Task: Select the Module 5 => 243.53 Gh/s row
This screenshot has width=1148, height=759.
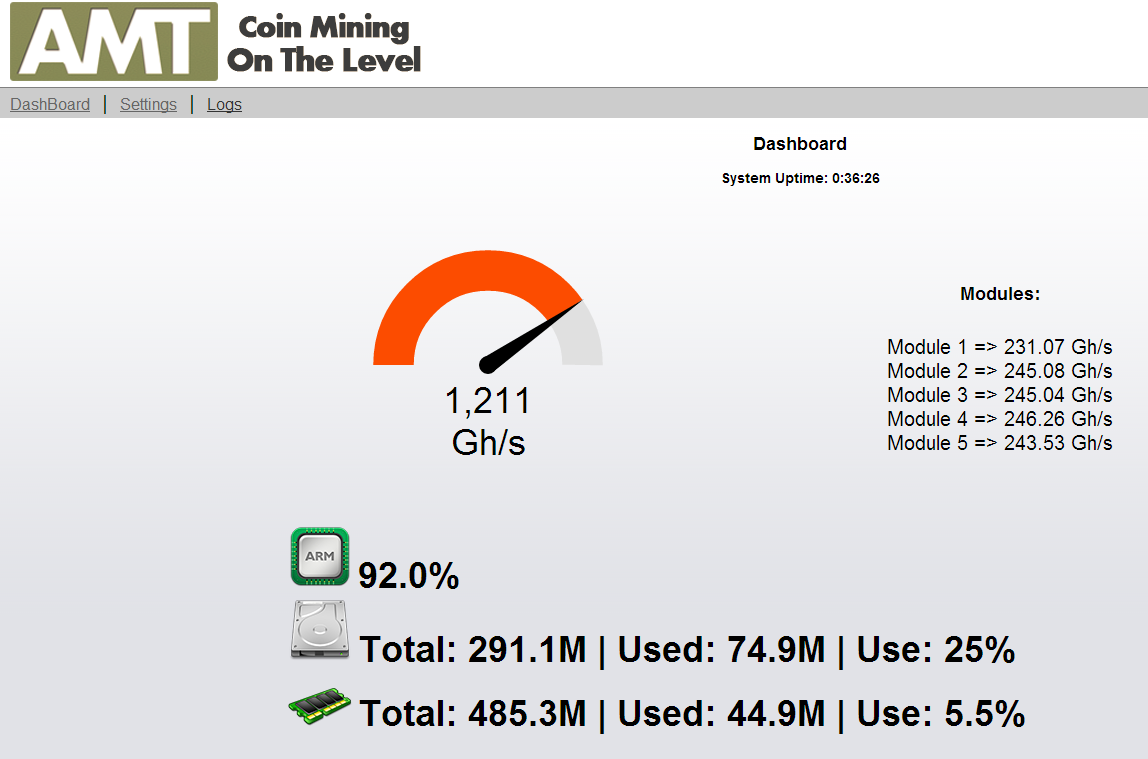Action: pos(999,444)
